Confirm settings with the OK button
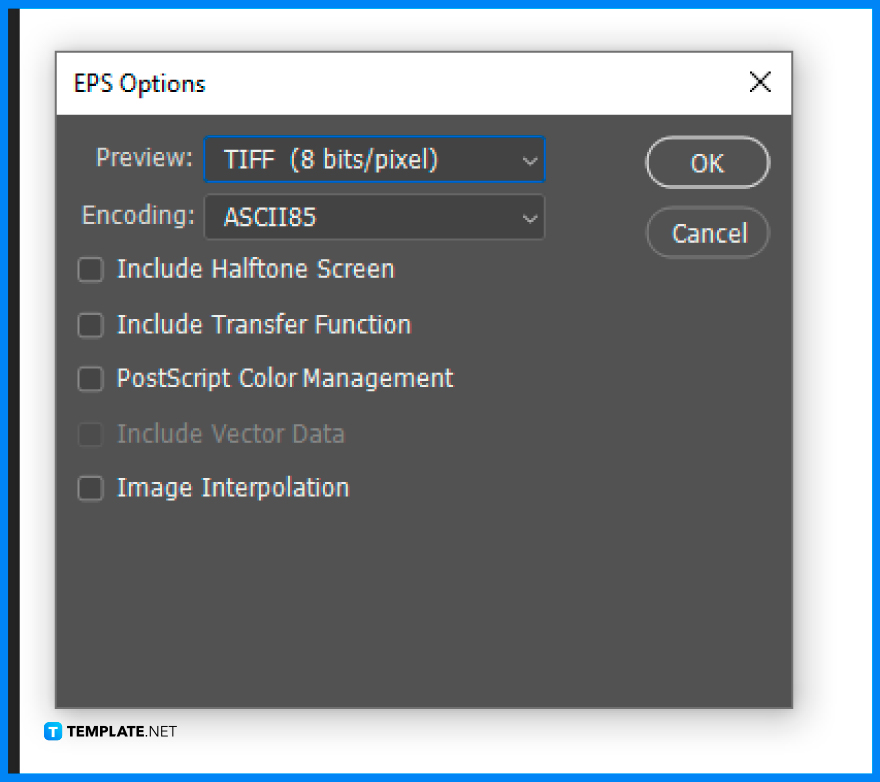 (x=707, y=162)
